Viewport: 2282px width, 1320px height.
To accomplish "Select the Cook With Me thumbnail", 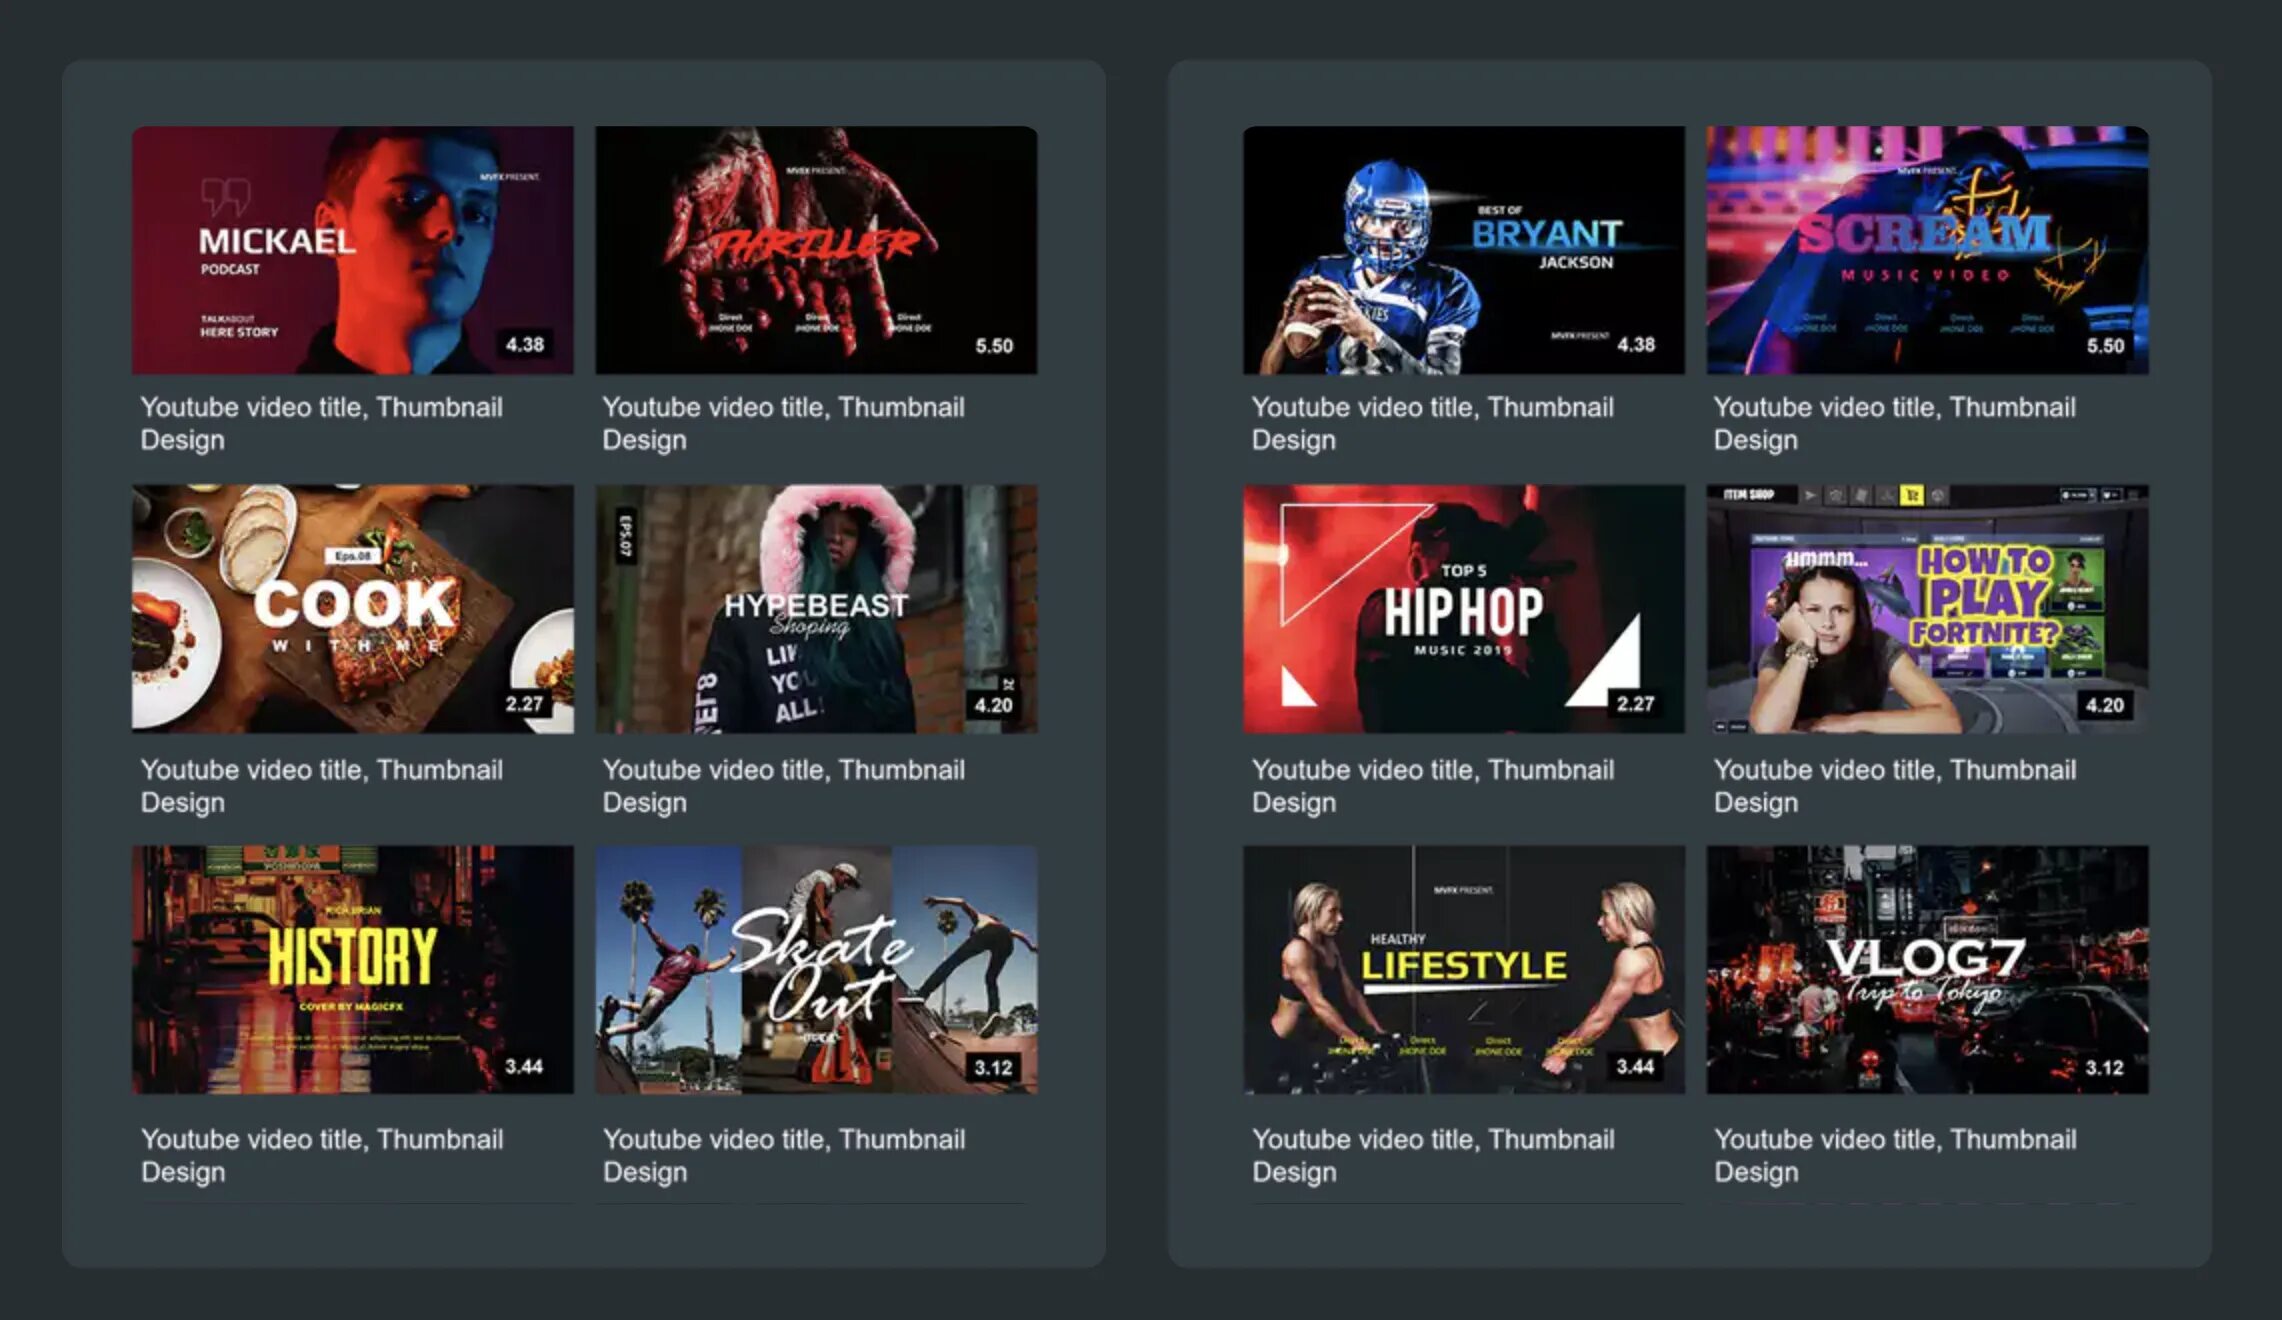I will coord(353,609).
